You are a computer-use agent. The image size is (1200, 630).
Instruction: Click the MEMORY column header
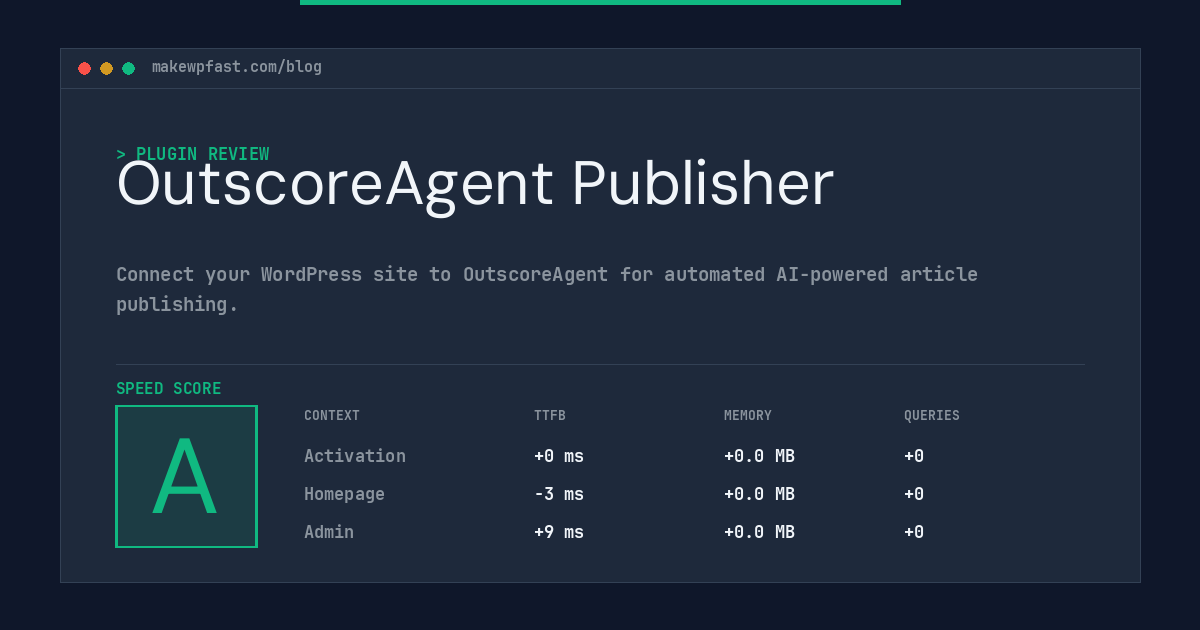tap(748, 416)
